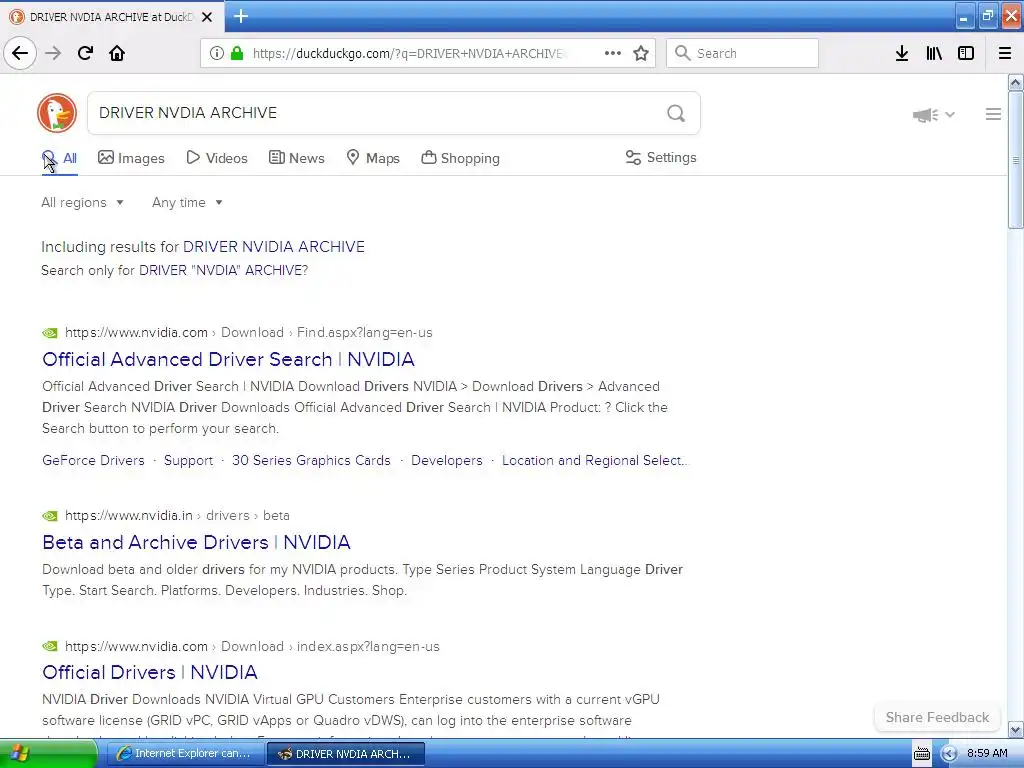Bookmark this page with the star icon
1024x768 pixels.
coord(641,53)
